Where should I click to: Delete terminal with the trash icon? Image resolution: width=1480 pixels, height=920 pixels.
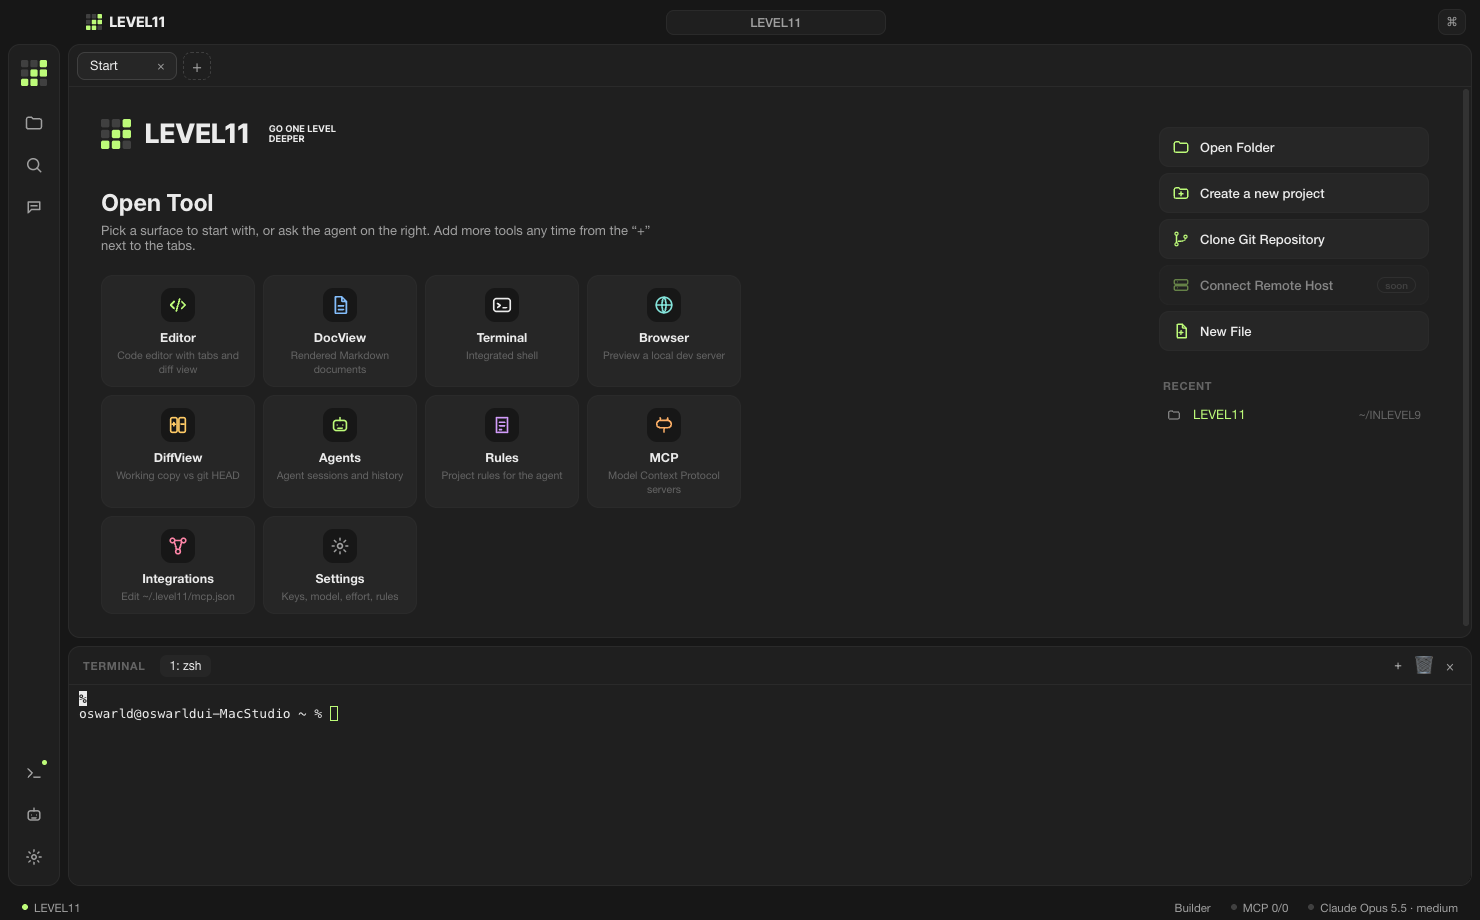click(1424, 666)
